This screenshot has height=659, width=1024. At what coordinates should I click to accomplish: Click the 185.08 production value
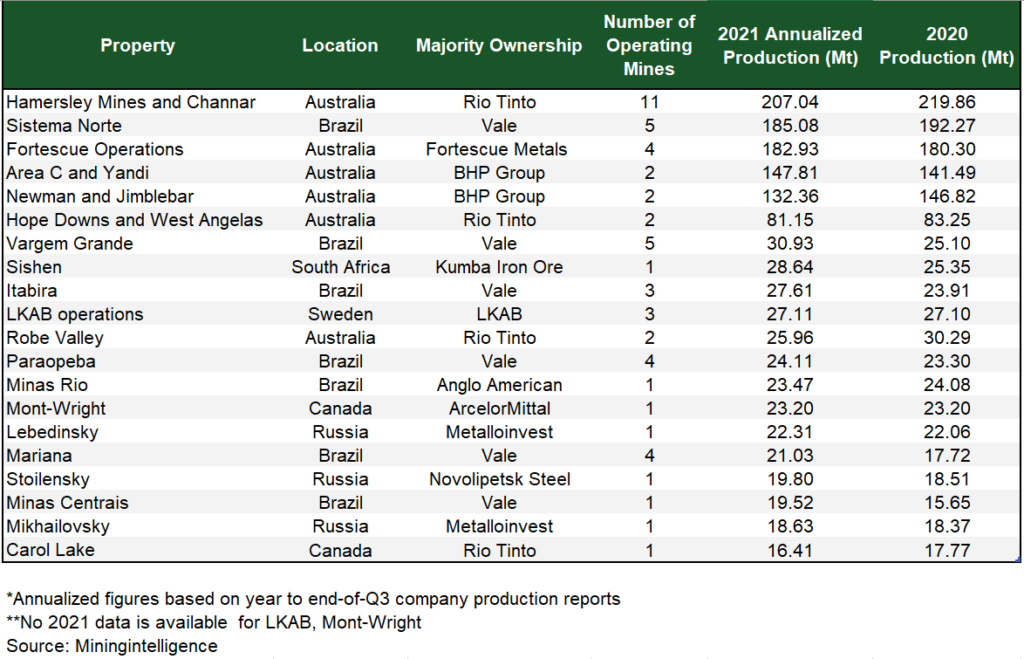click(x=790, y=126)
